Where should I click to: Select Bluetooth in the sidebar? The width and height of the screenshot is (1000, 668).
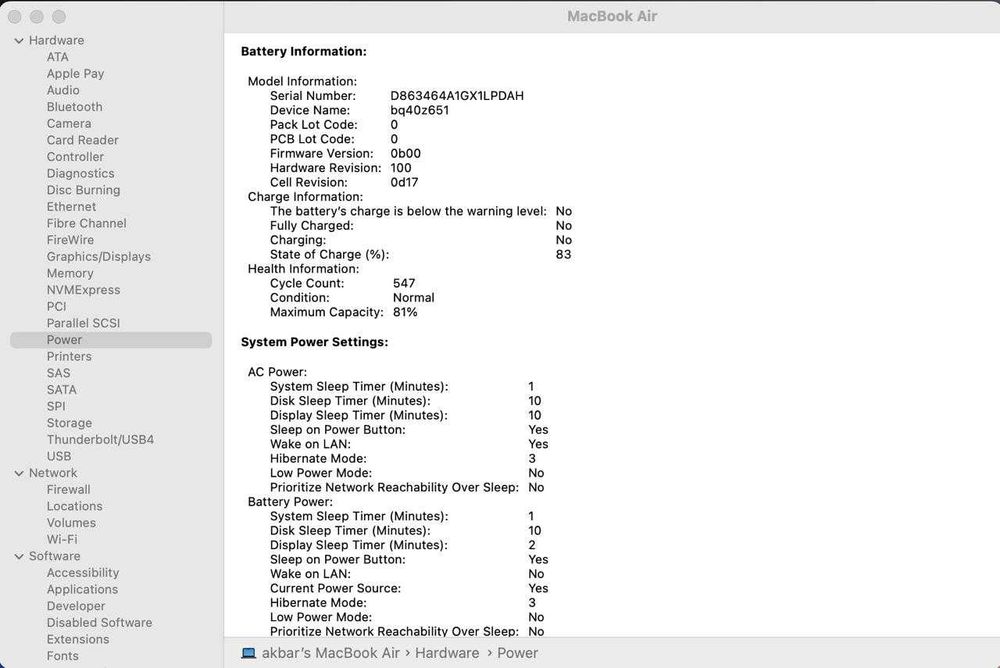(x=75, y=107)
